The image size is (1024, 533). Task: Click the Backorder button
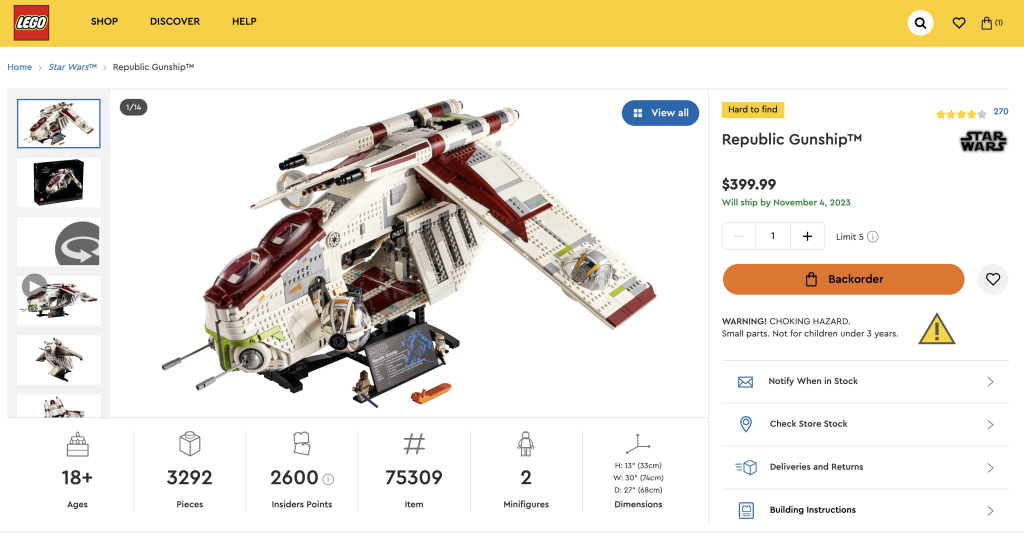843,279
